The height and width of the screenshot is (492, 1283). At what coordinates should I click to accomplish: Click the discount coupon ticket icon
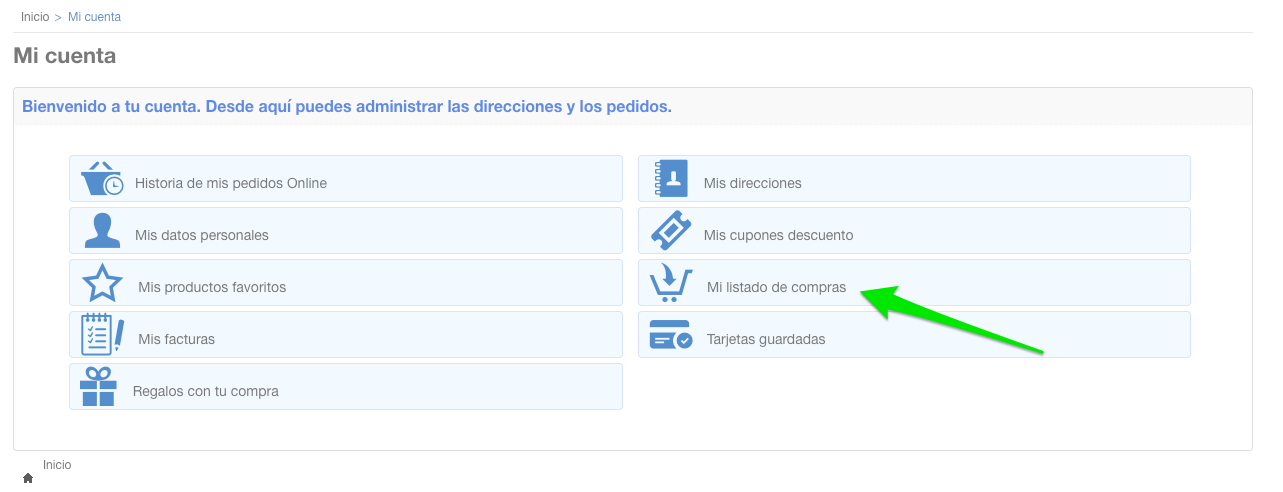click(671, 231)
